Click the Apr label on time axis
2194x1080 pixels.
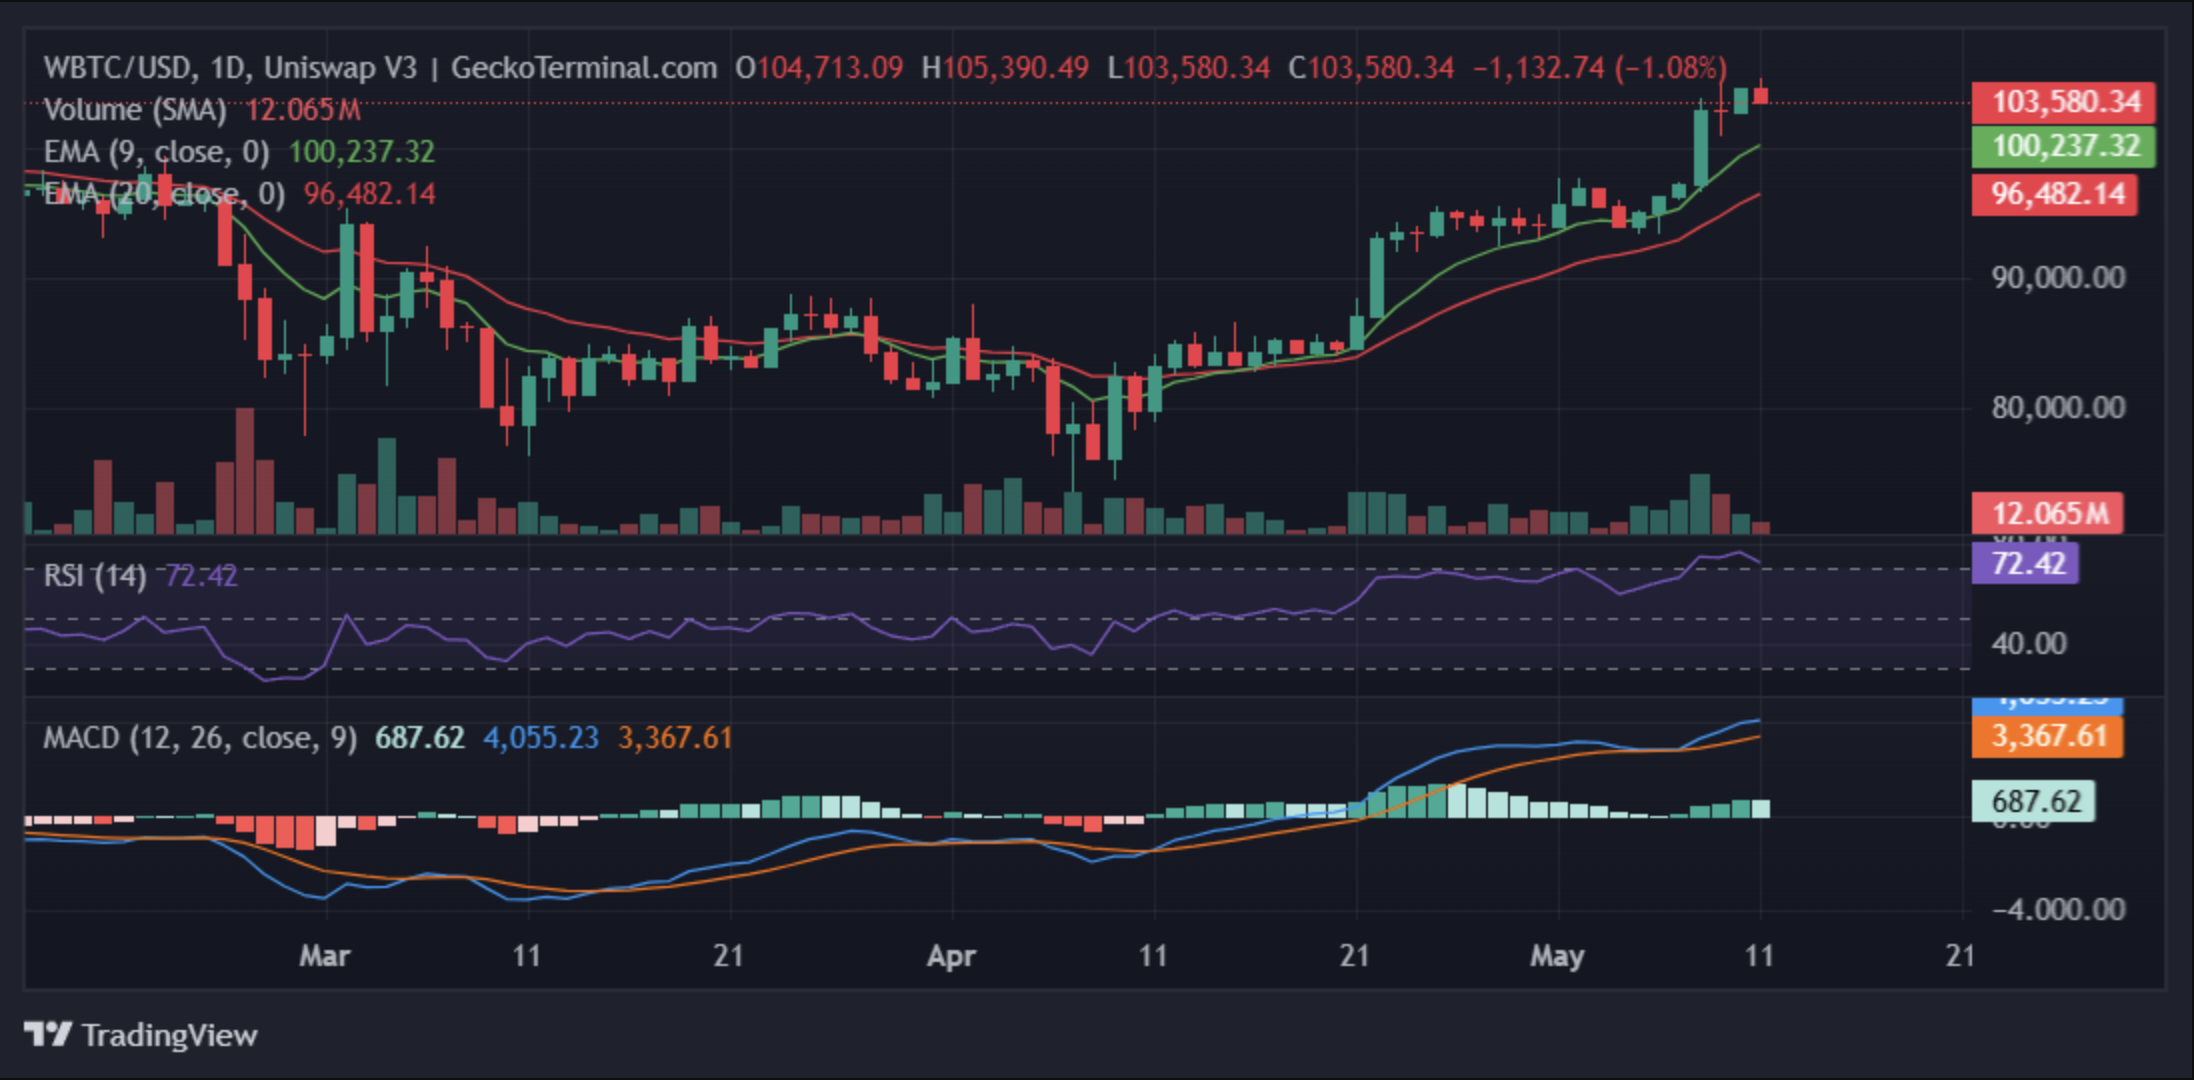[x=951, y=956]
